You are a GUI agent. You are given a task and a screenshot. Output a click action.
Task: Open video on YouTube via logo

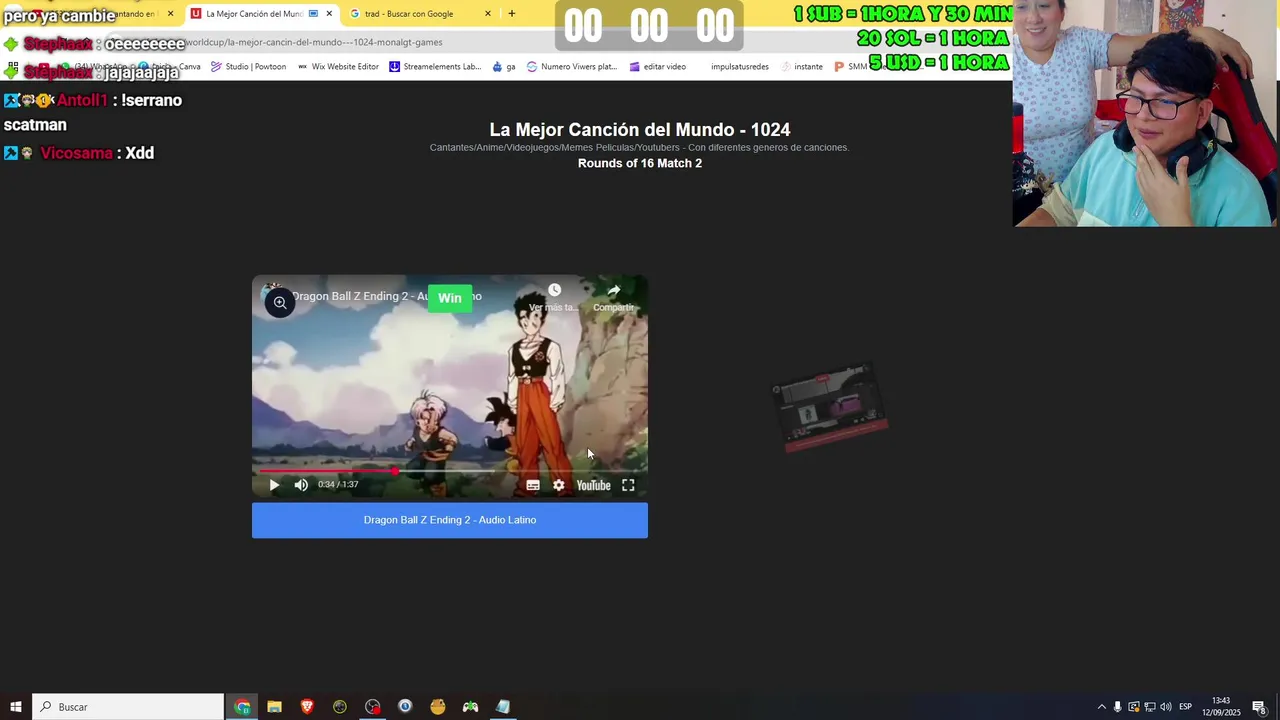[593, 485]
